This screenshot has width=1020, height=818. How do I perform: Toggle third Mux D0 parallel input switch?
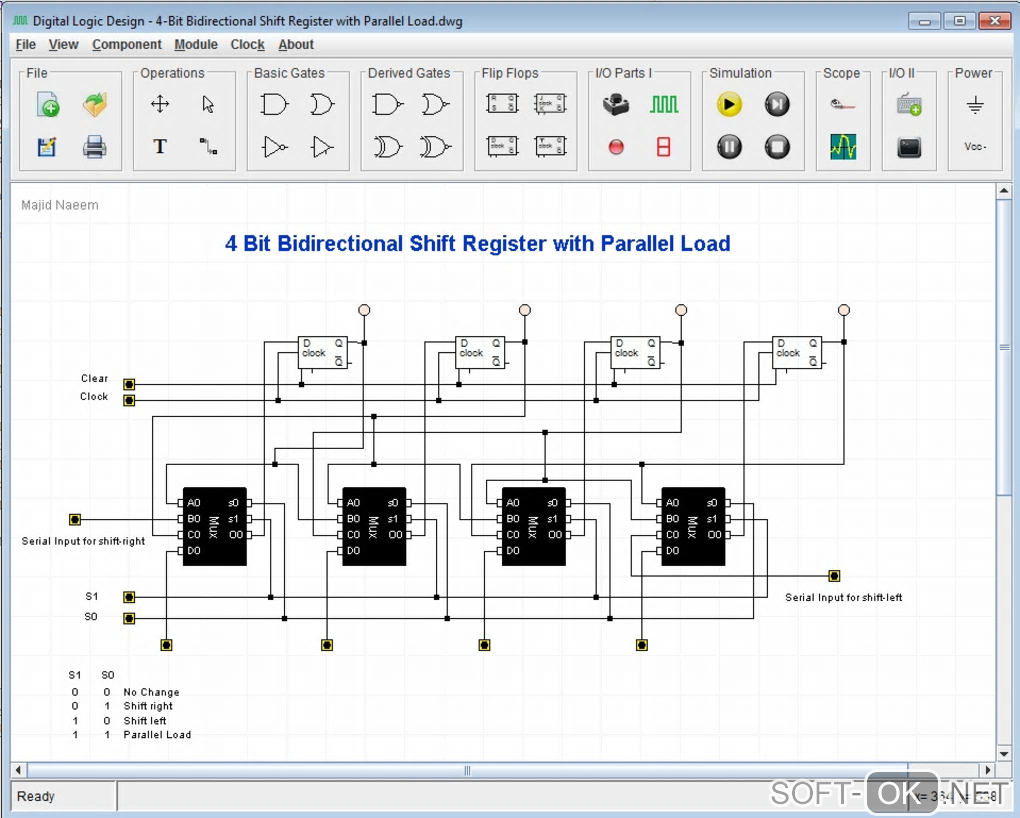pos(484,645)
